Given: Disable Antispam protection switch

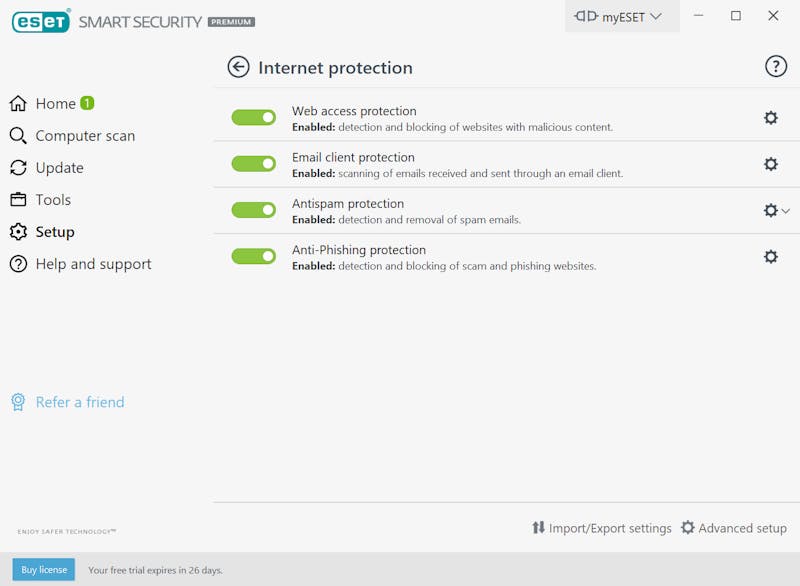Looking at the screenshot, I should [254, 210].
